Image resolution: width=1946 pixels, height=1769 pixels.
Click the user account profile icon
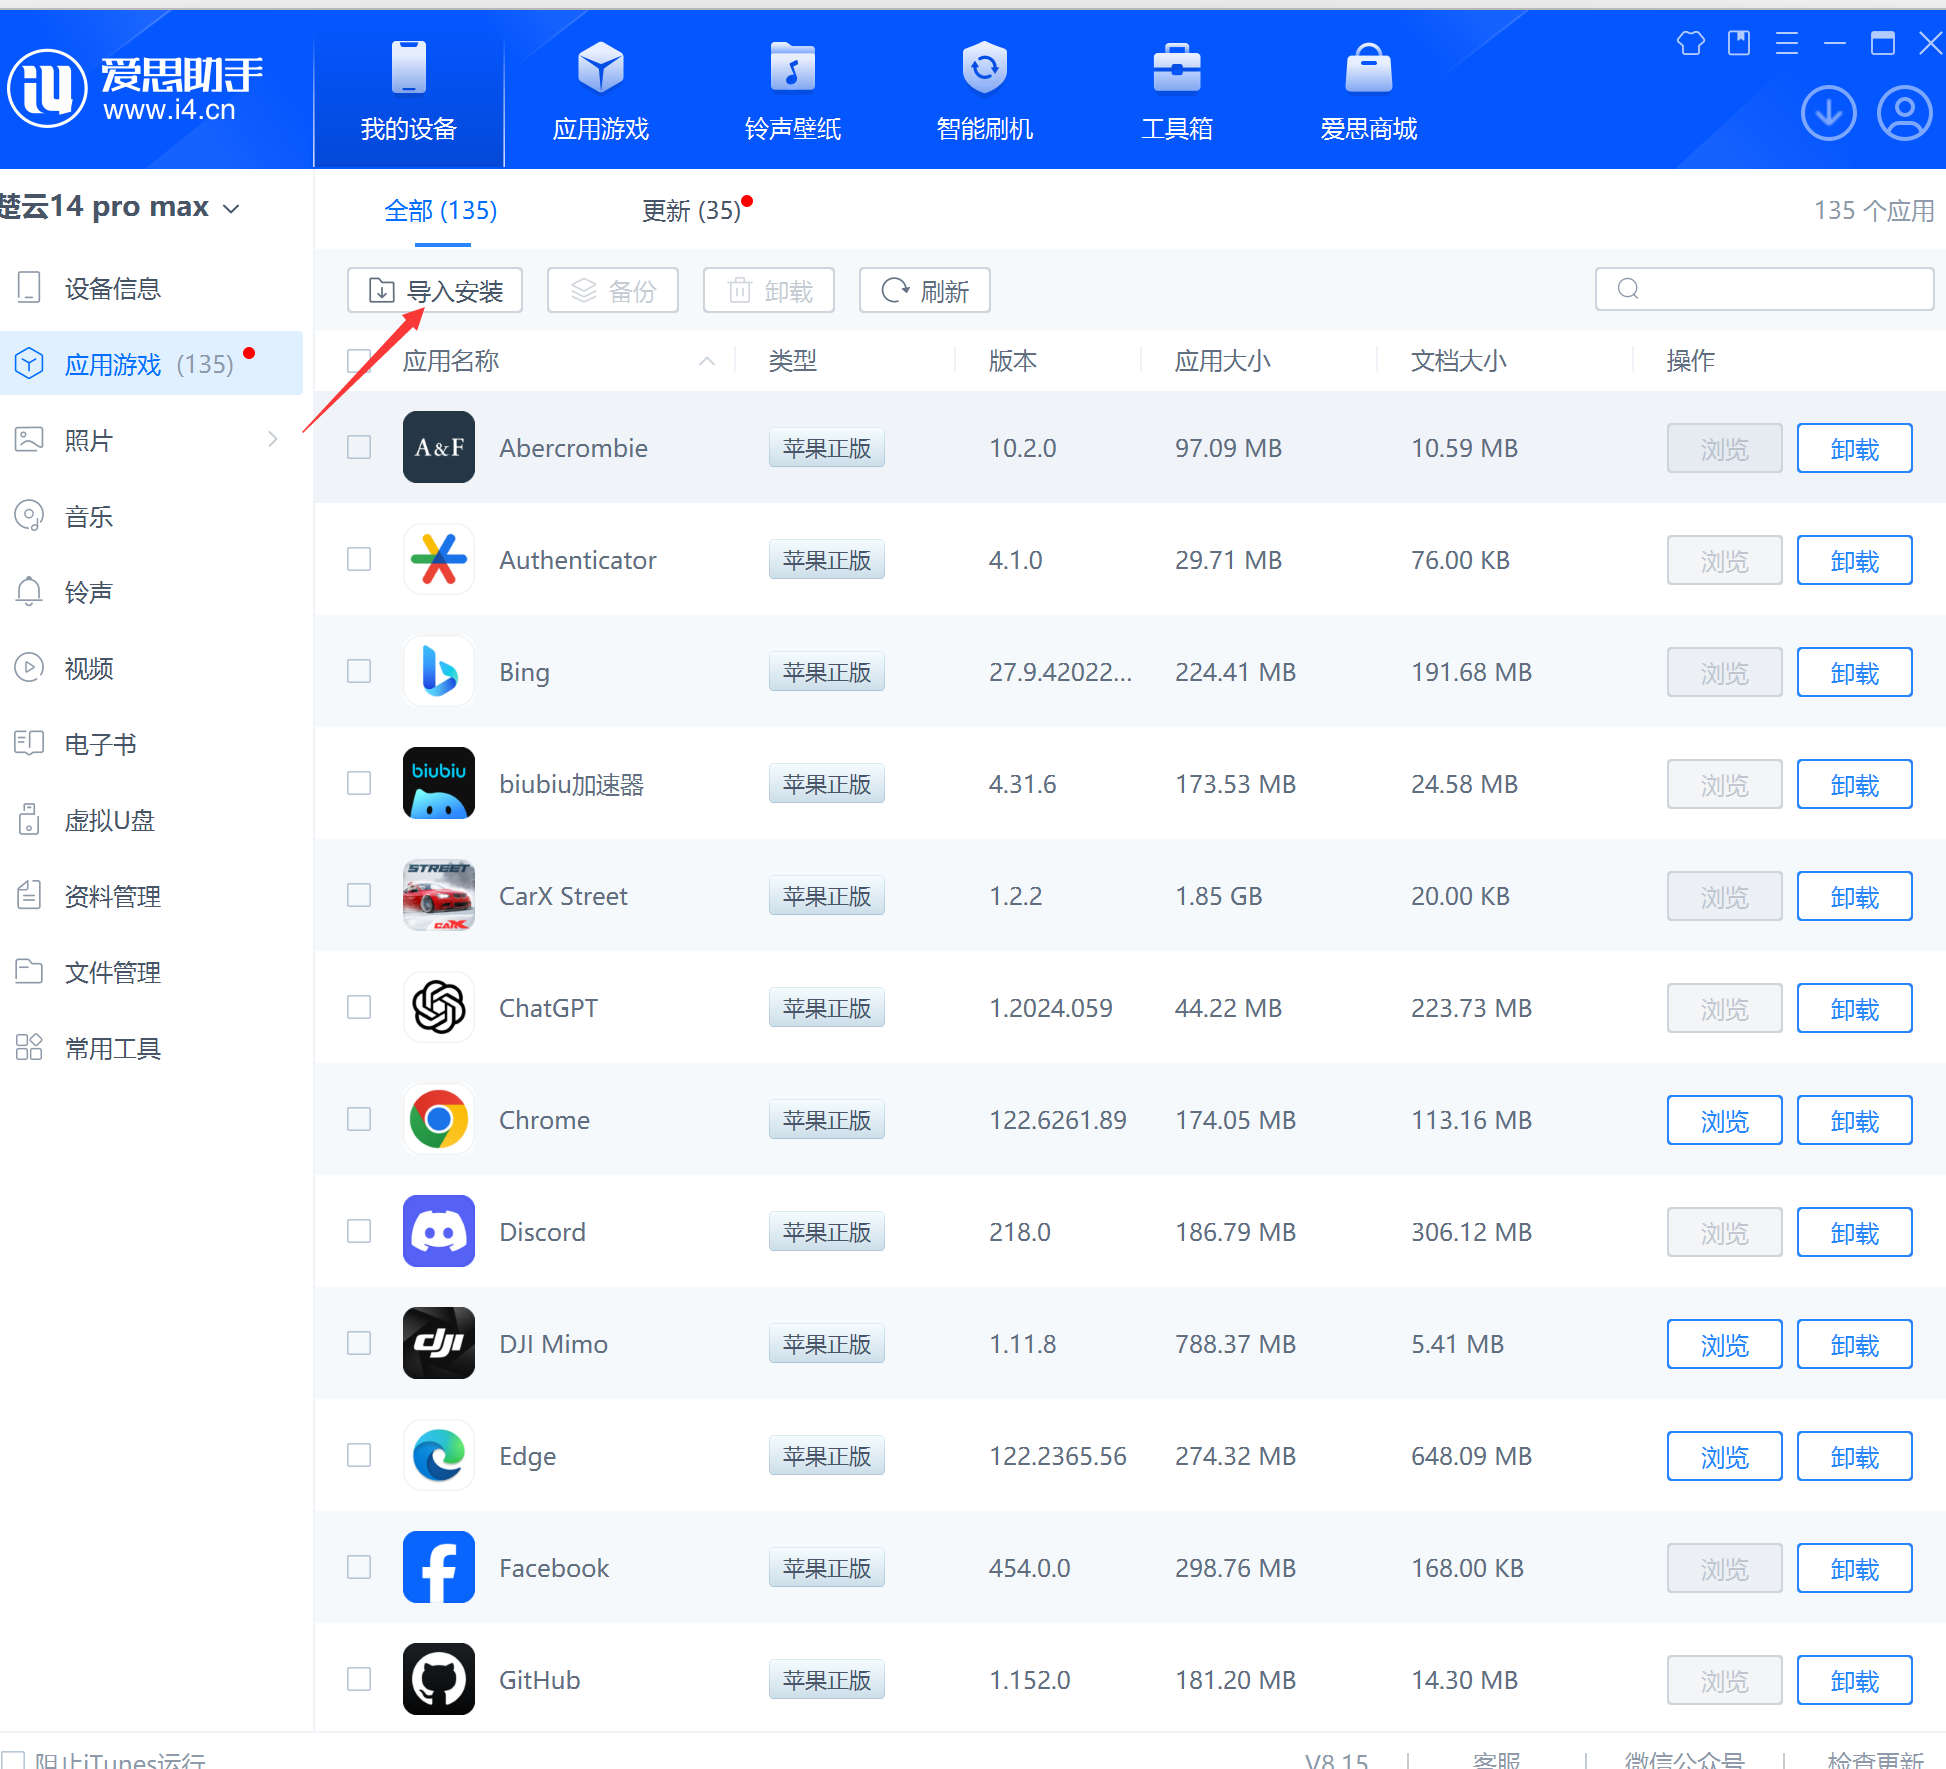click(1904, 114)
